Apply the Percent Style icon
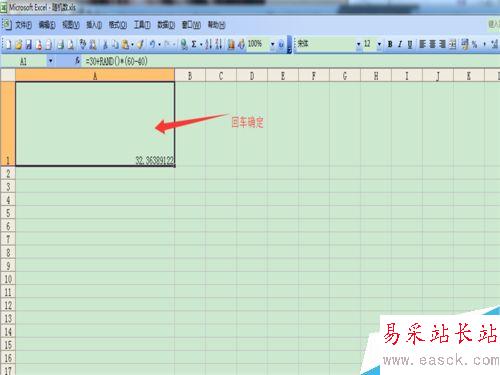This screenshot has width=500, height=375. pos(474,44)
